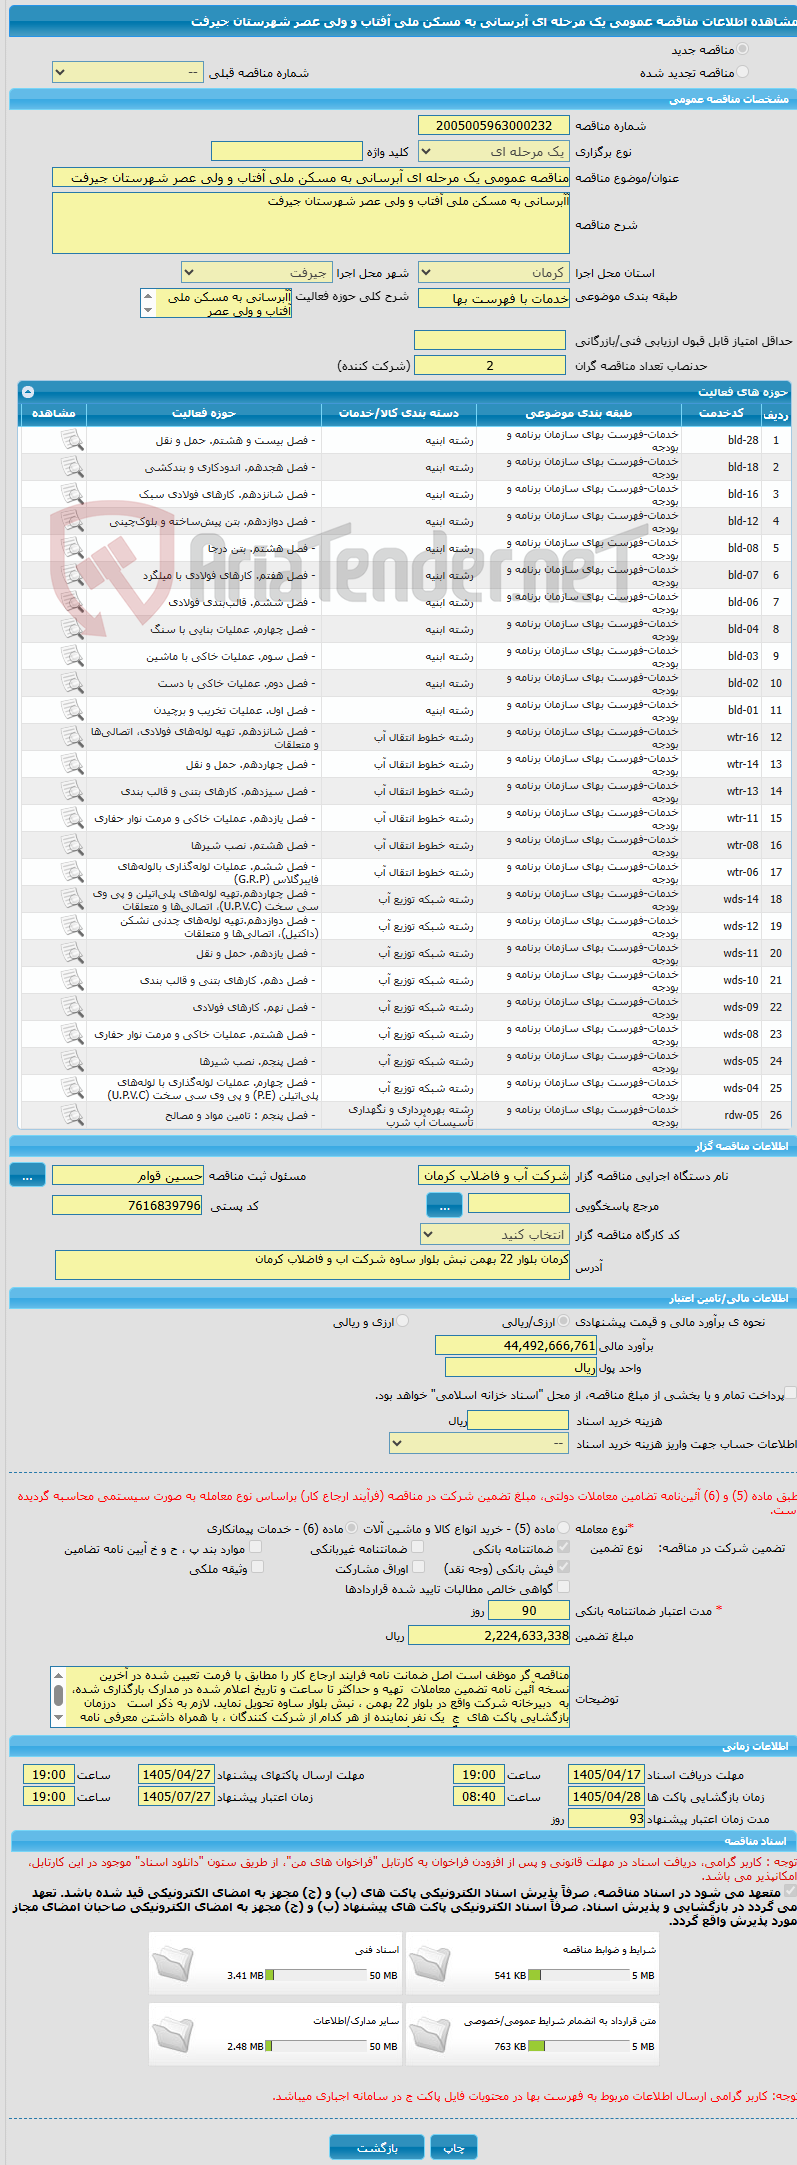
Task: Click شرایط و ضوابط مناقصه size bar
Action: tap(579, 1975)
